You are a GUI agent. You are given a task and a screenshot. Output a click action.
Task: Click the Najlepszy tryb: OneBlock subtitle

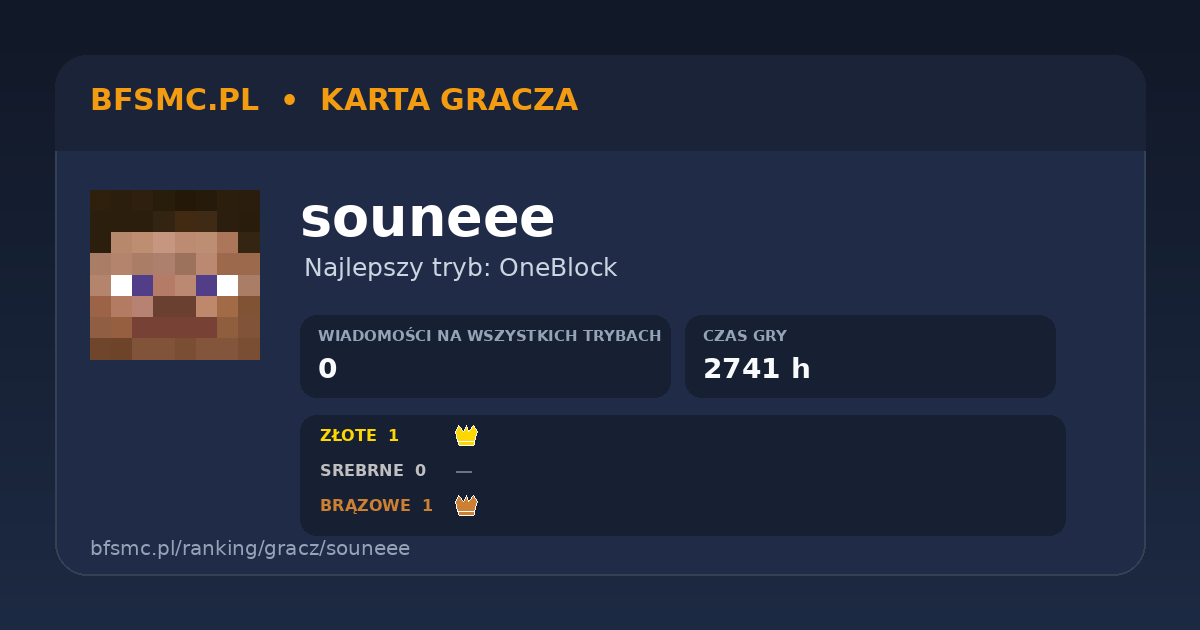(x=461, y=268)
